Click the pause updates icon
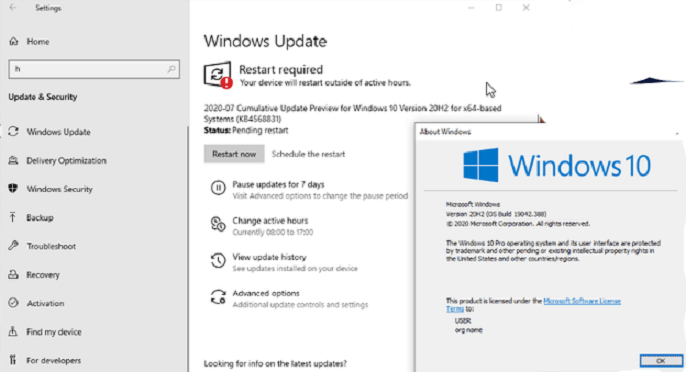Image resolution: width=686 pixels, height=372 pixels. coord(218,188)
